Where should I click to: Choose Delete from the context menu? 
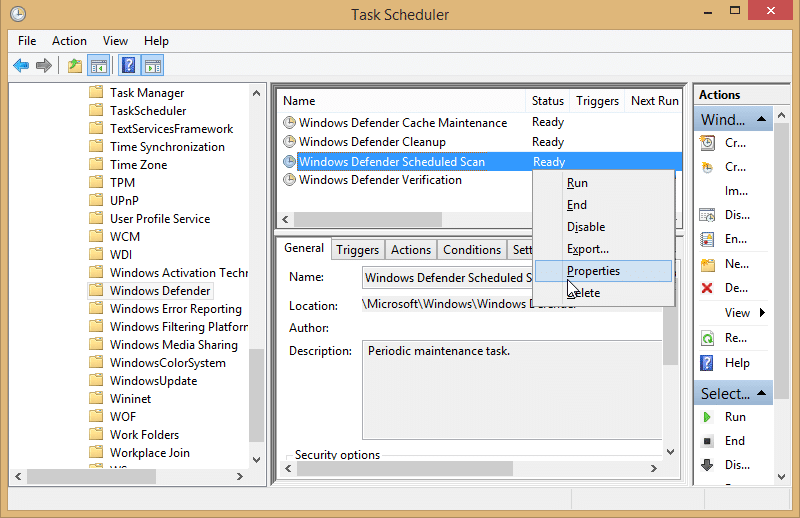[x=604, y=293]
